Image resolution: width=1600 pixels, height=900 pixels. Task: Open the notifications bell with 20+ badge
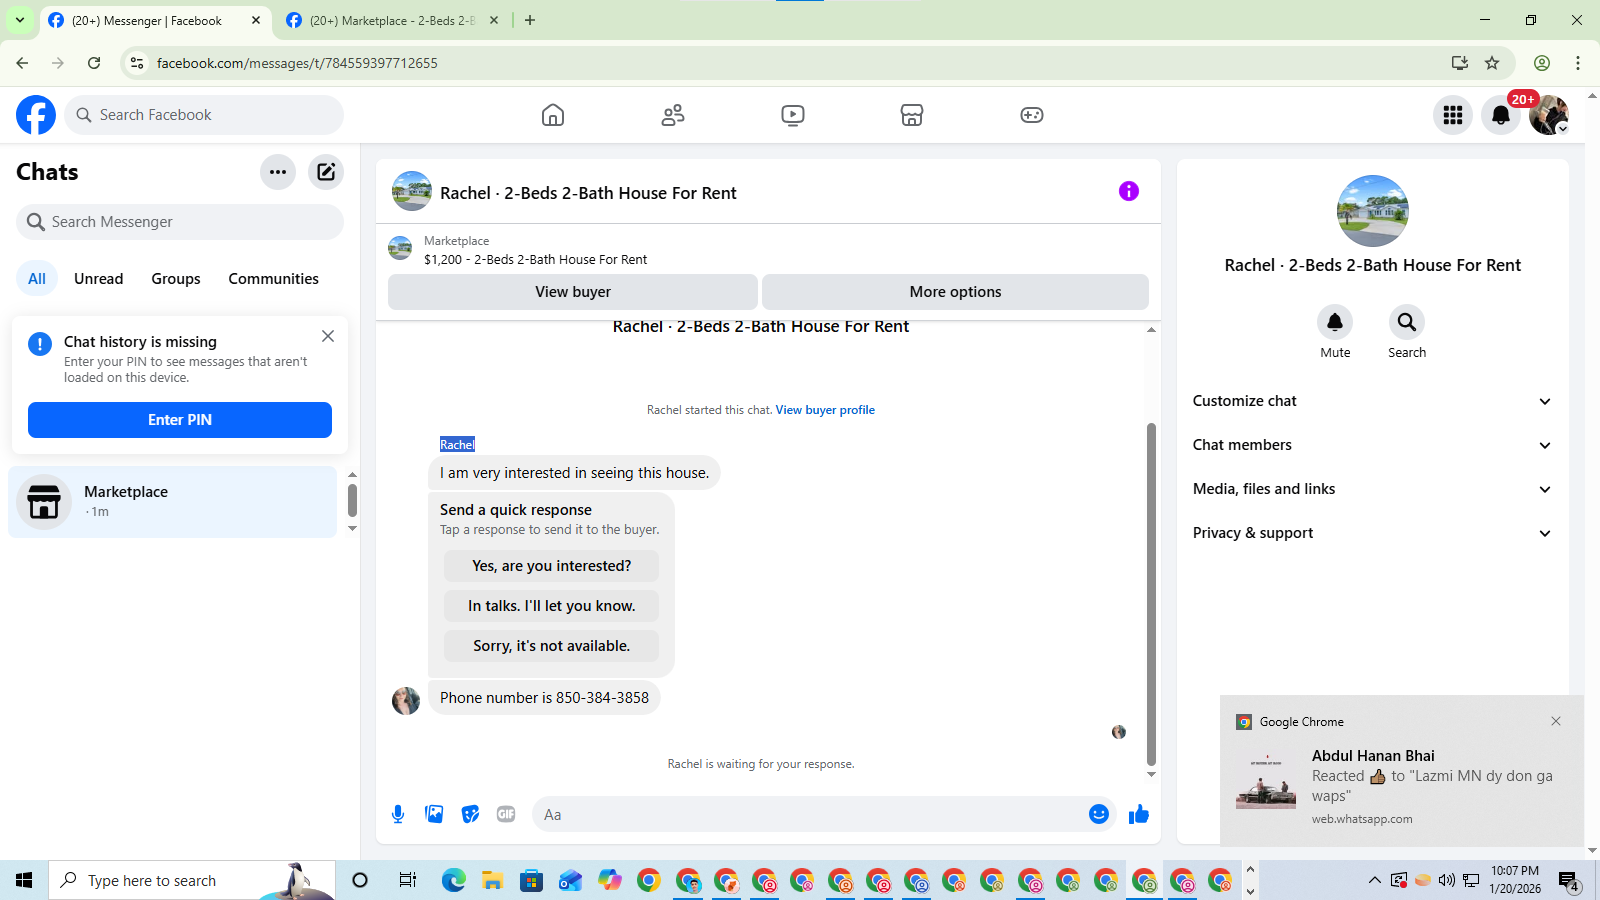[1501, 115]
